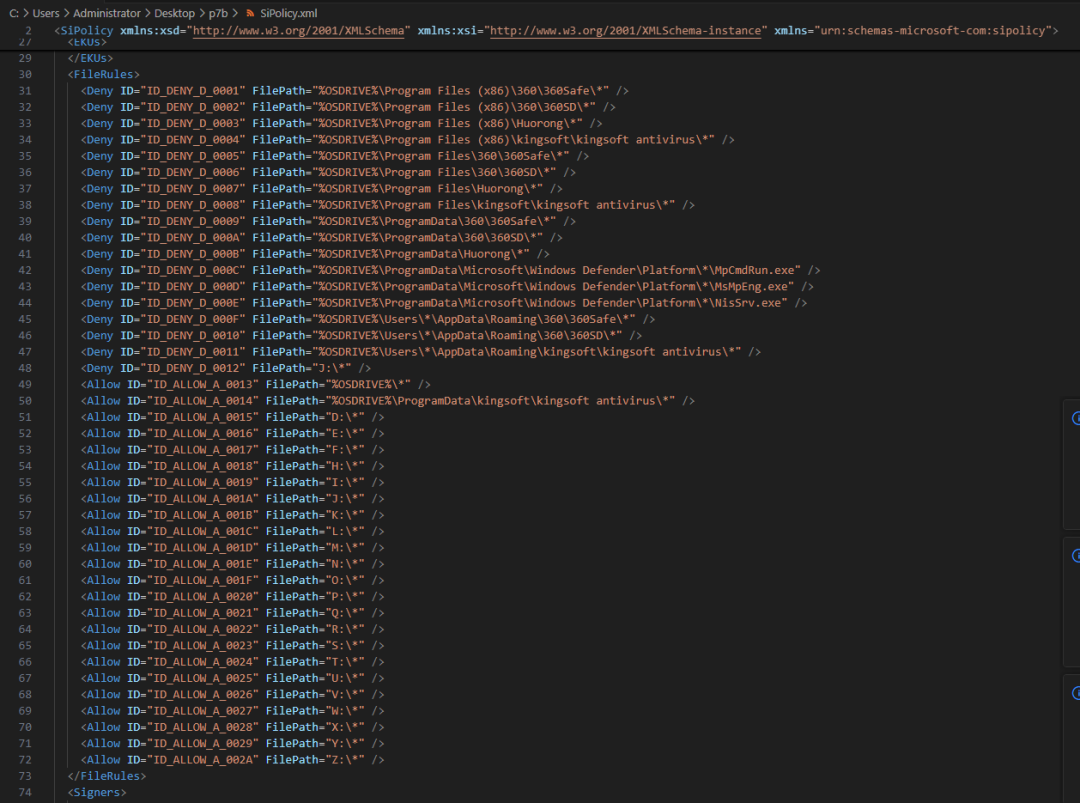Click the closing FileRules tag
Viewport: 1080px width, 803px height.
tap(107, 776)
